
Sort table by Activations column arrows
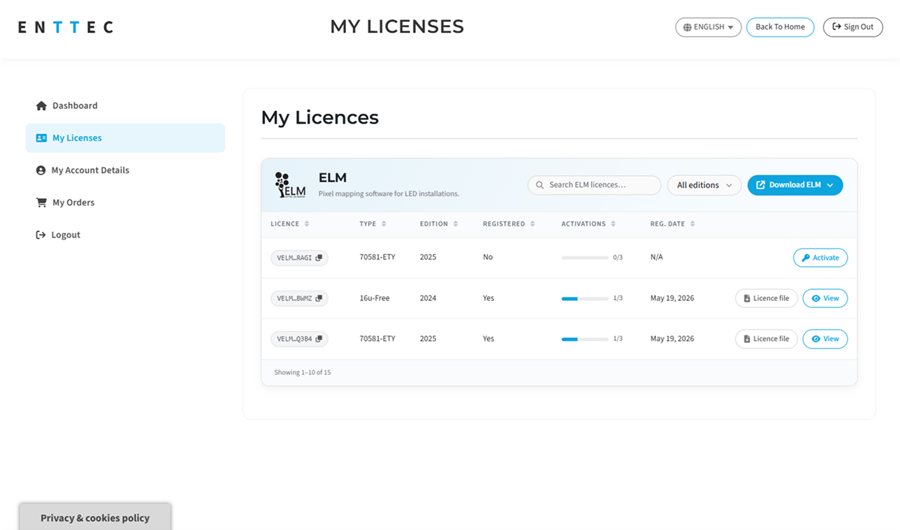(613, 224)
